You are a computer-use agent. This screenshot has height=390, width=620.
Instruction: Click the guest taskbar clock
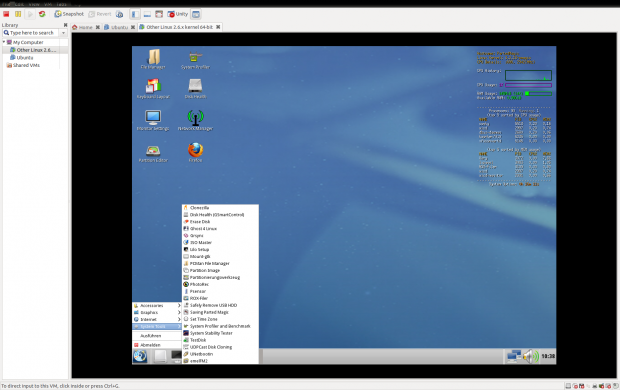pyautogui.click(x=548, y=356)
